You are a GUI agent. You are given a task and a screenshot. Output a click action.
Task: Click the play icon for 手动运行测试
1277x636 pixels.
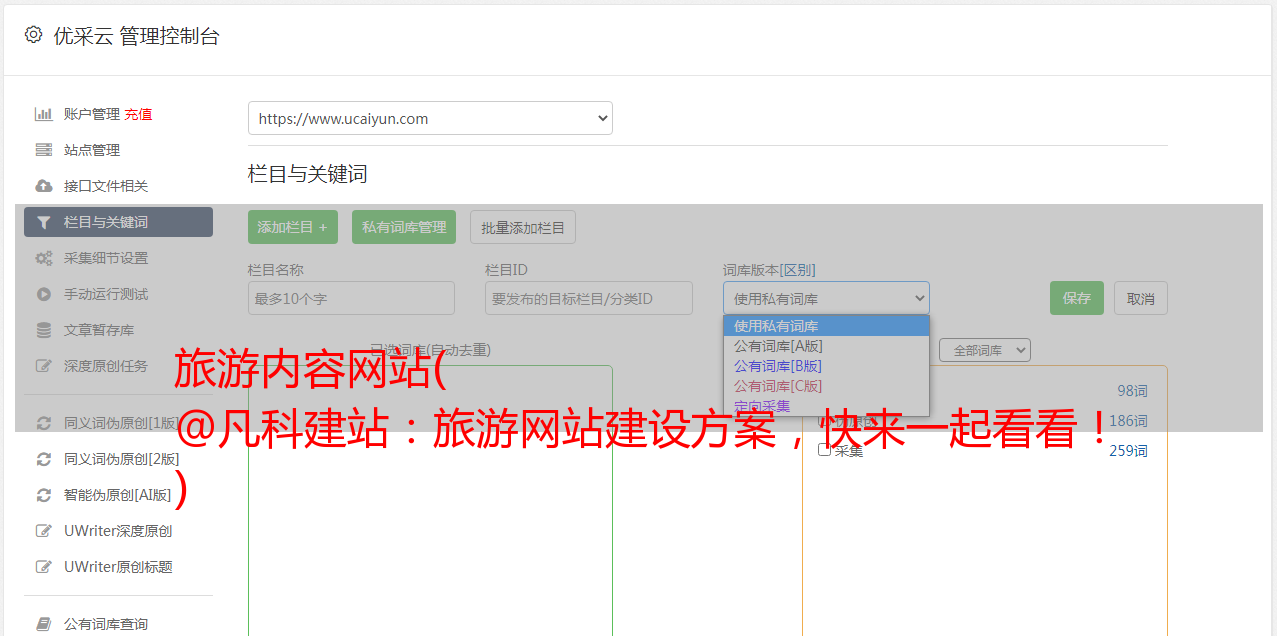pos(44,294)
